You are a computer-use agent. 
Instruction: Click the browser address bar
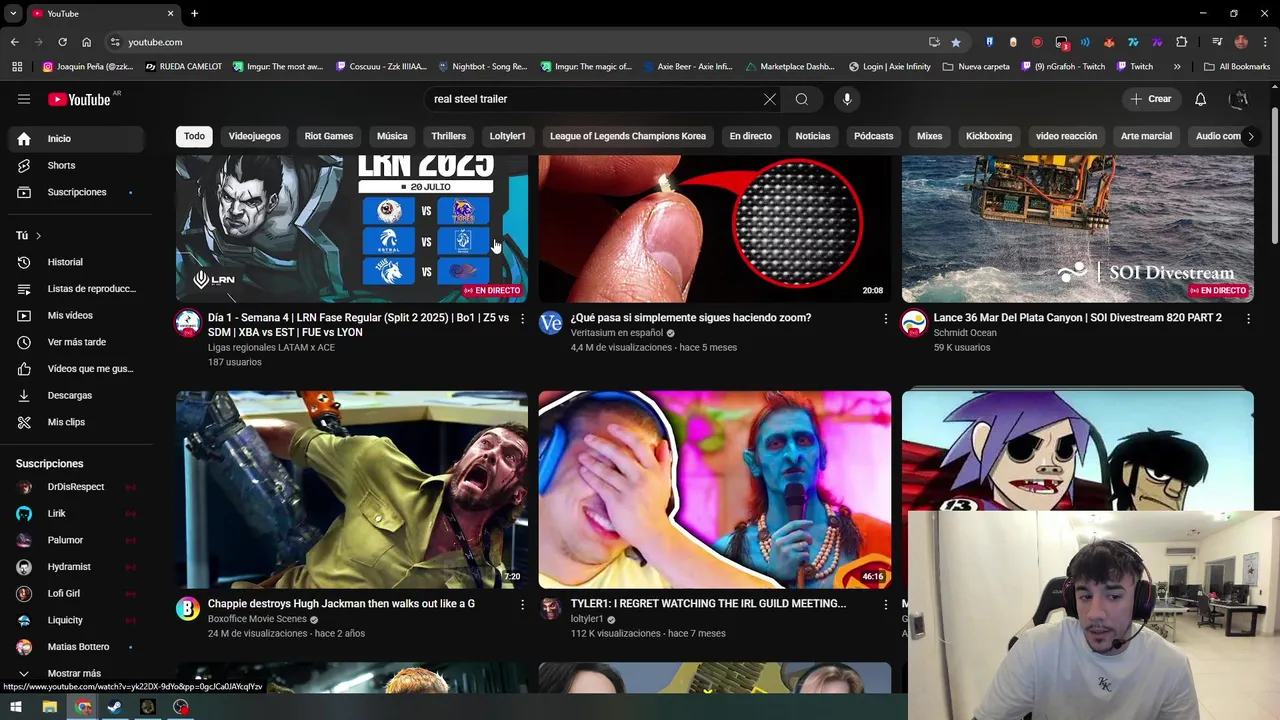coord(520,42)
